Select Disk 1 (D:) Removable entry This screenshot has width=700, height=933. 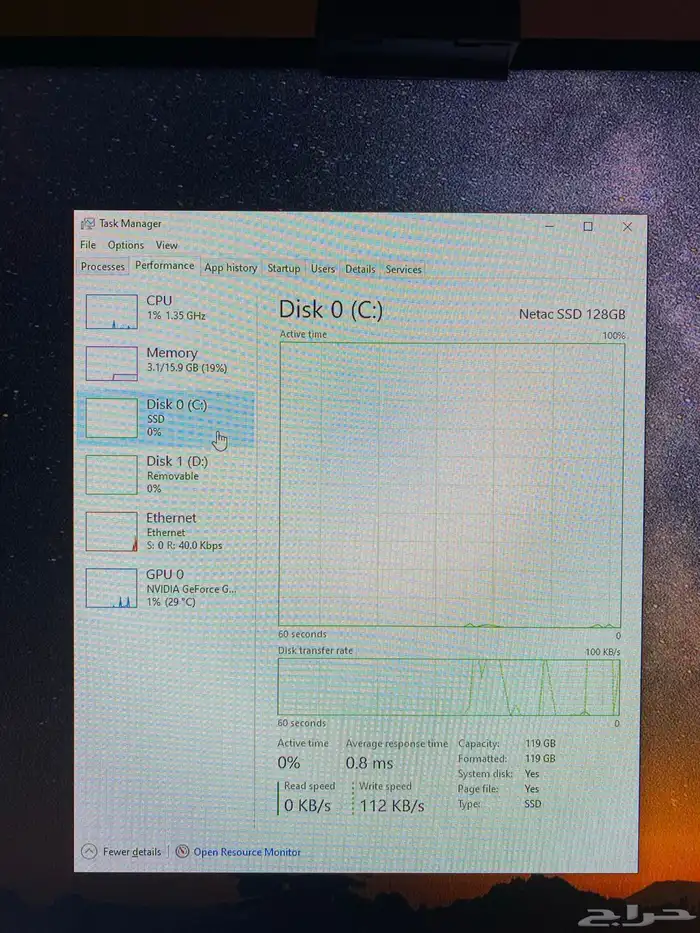click(177, 474)
